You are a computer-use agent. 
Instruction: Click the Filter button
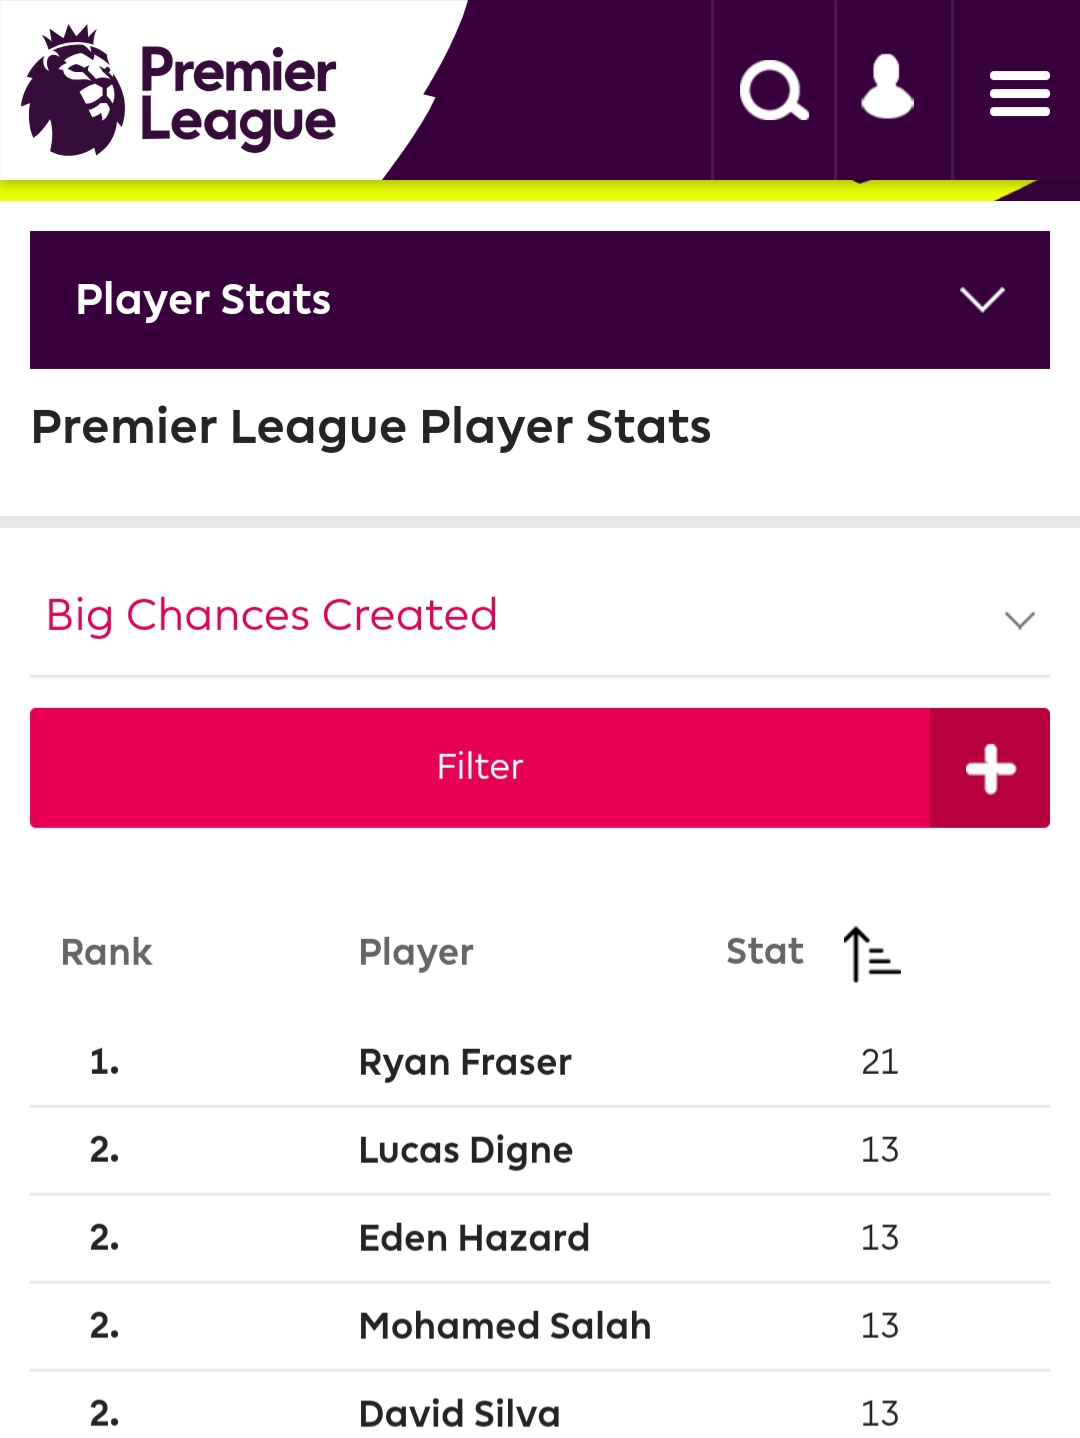[480, 768]
